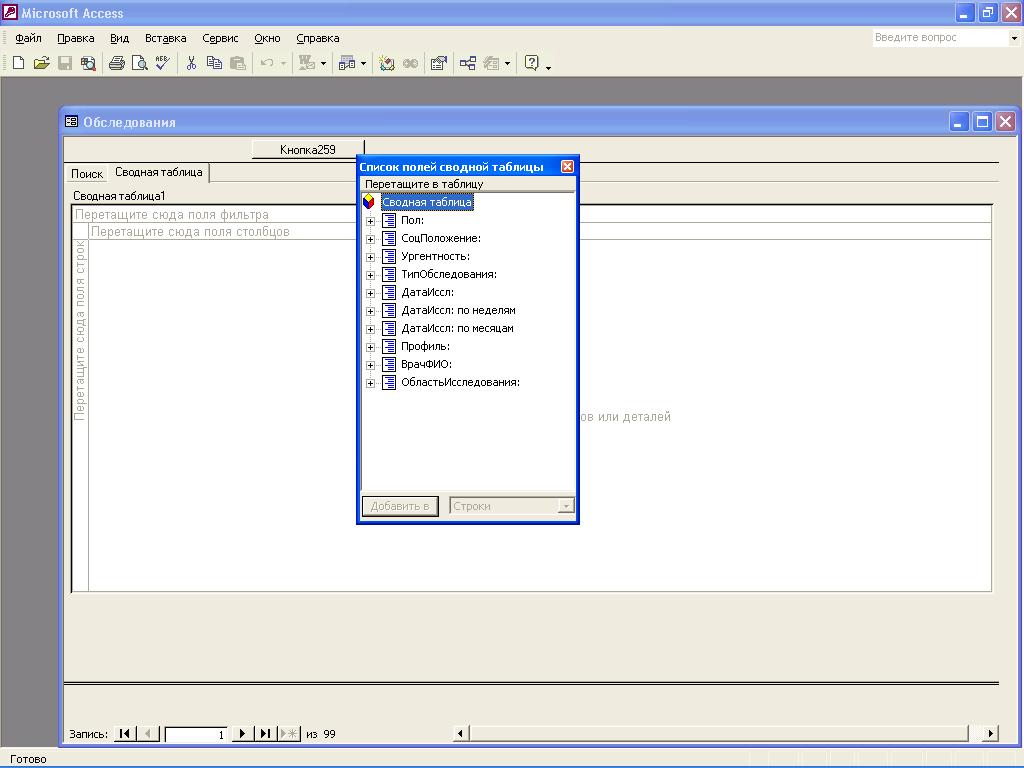Close the Список полей сводной таблицы panel
Image resolution: width=1024 pixels, height=768 pixels.
pyautogui.click(x=568, y=167)
